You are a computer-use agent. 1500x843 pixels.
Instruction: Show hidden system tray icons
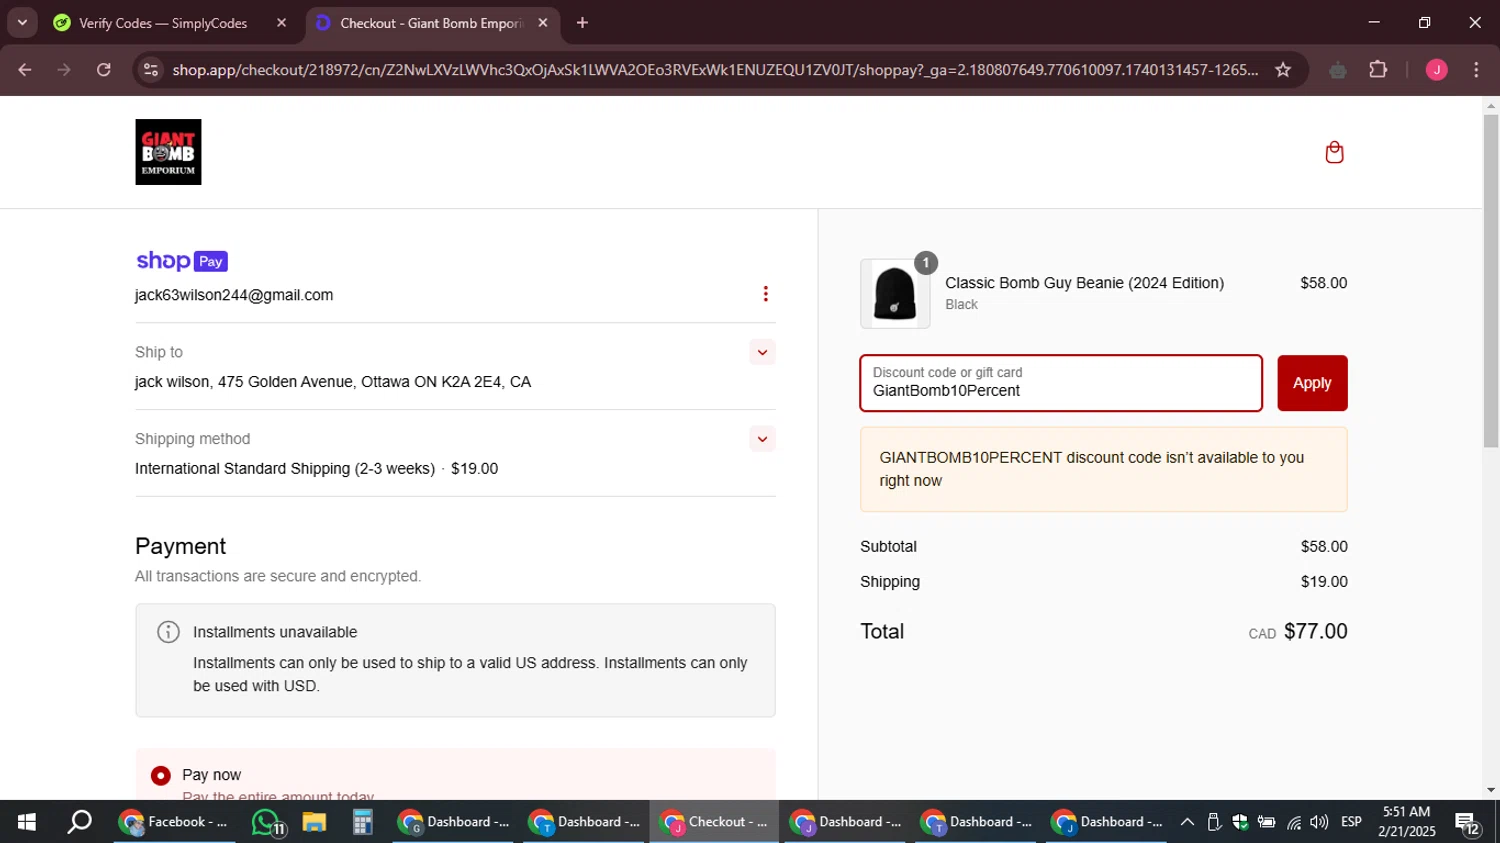[x=1187, y=822]
